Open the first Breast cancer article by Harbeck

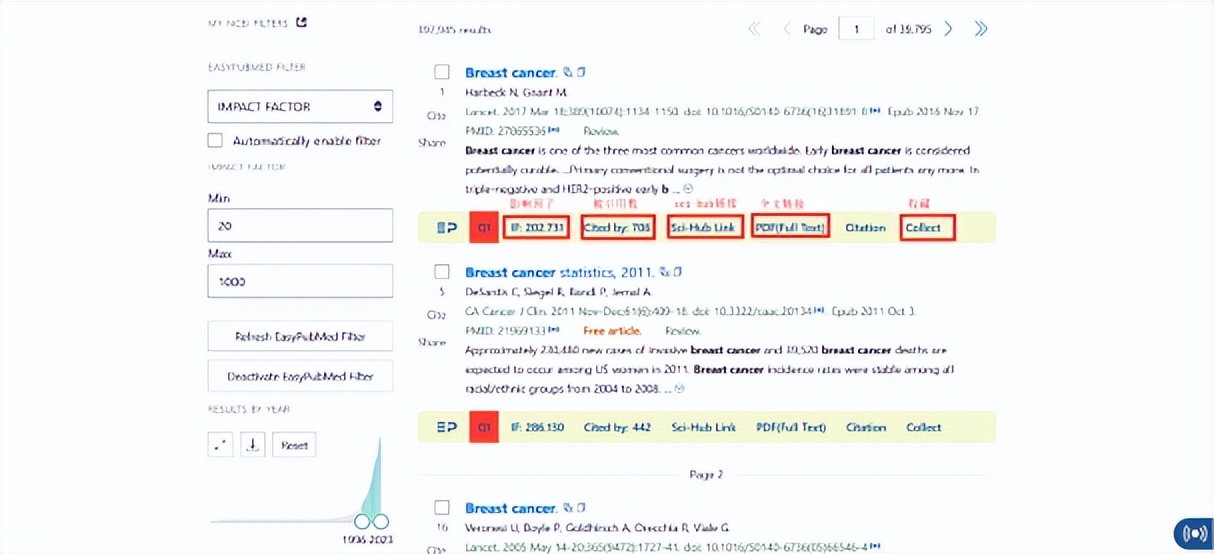[x=511, y=72]
